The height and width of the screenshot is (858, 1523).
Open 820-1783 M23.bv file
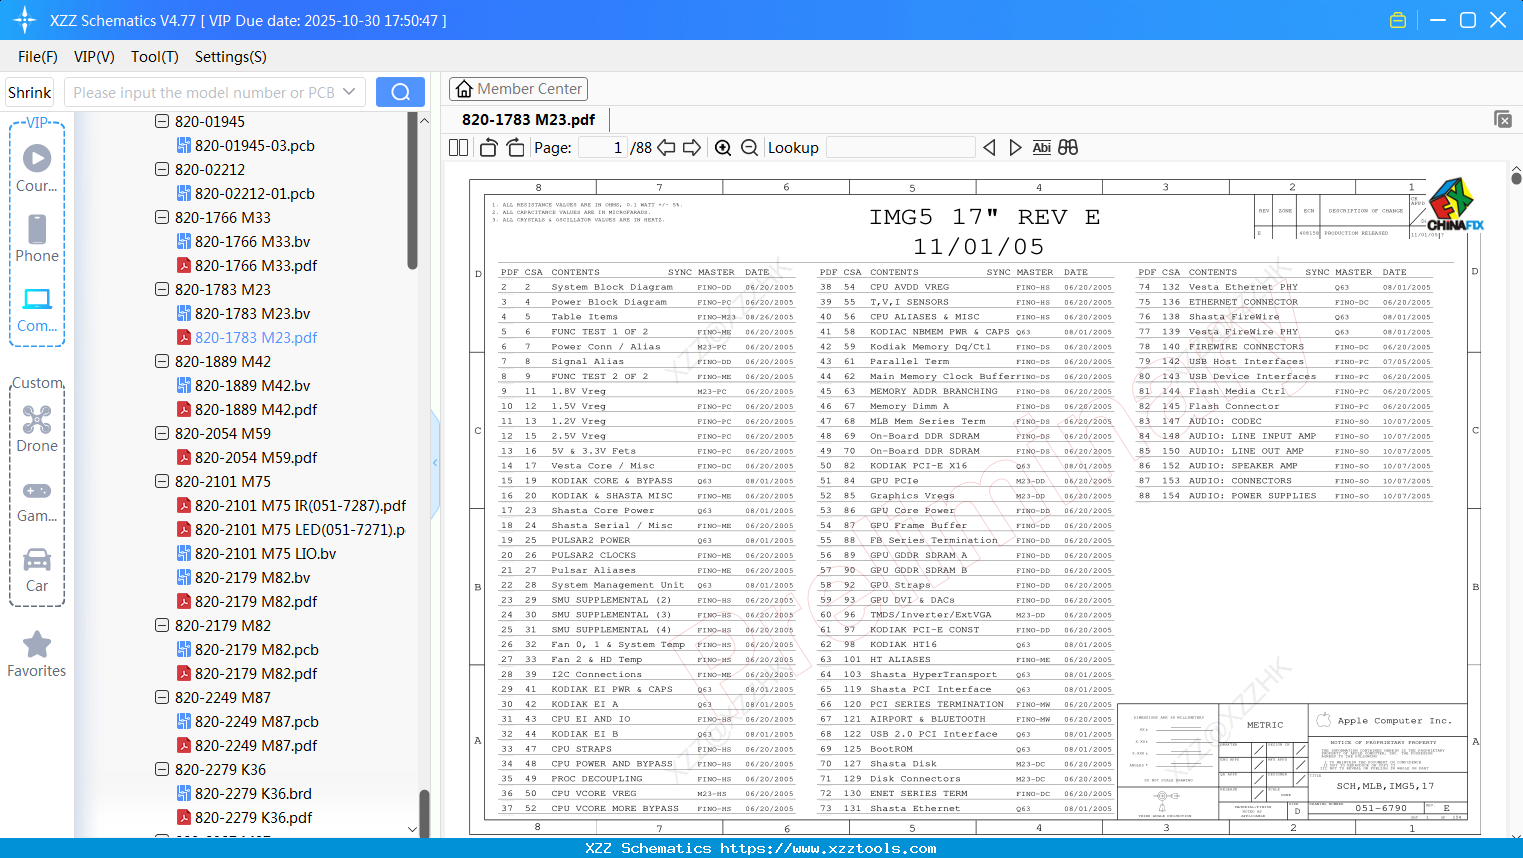click(x=243, y=313)
